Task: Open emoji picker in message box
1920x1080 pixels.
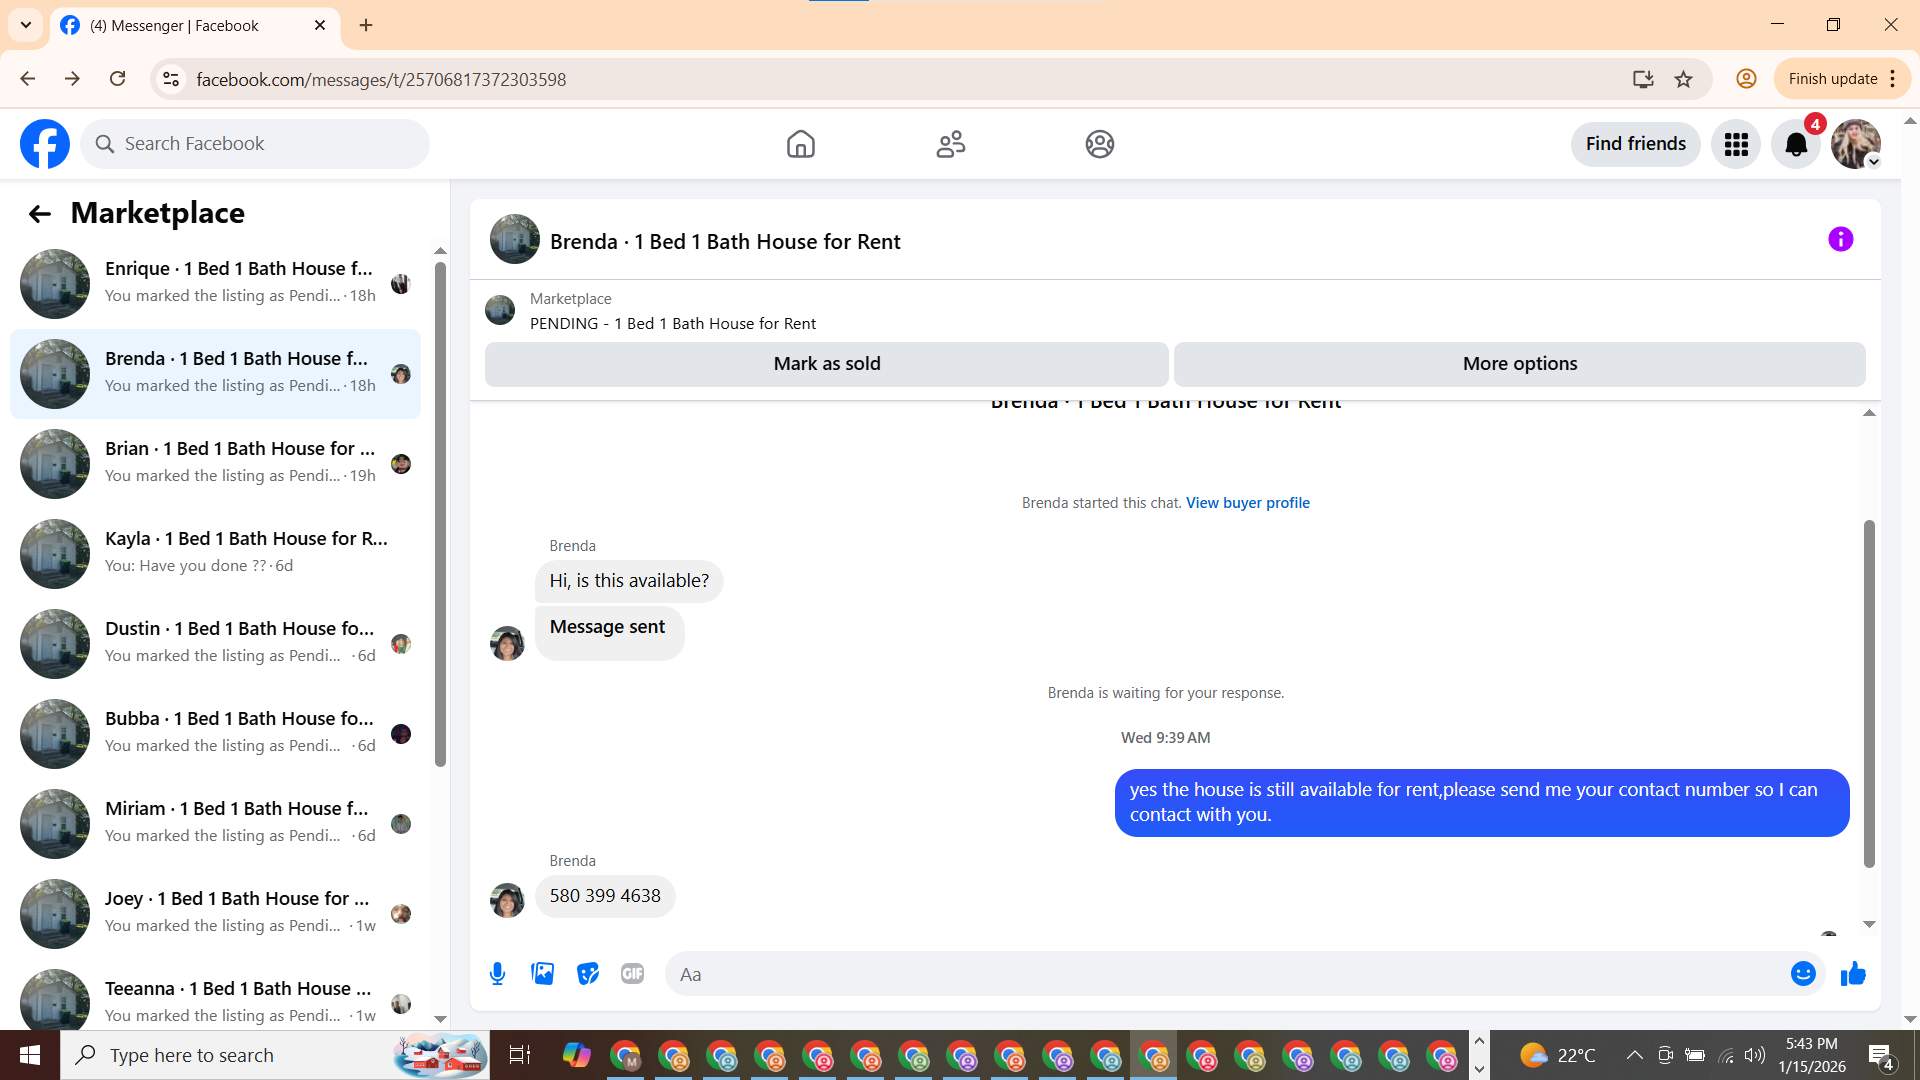Action: 1803,974
